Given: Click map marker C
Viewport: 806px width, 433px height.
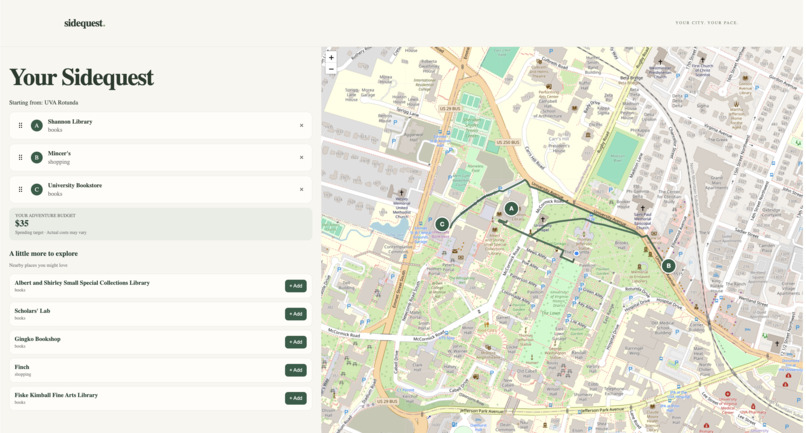Looking at the screenshot, I should [x=442, y=224].
